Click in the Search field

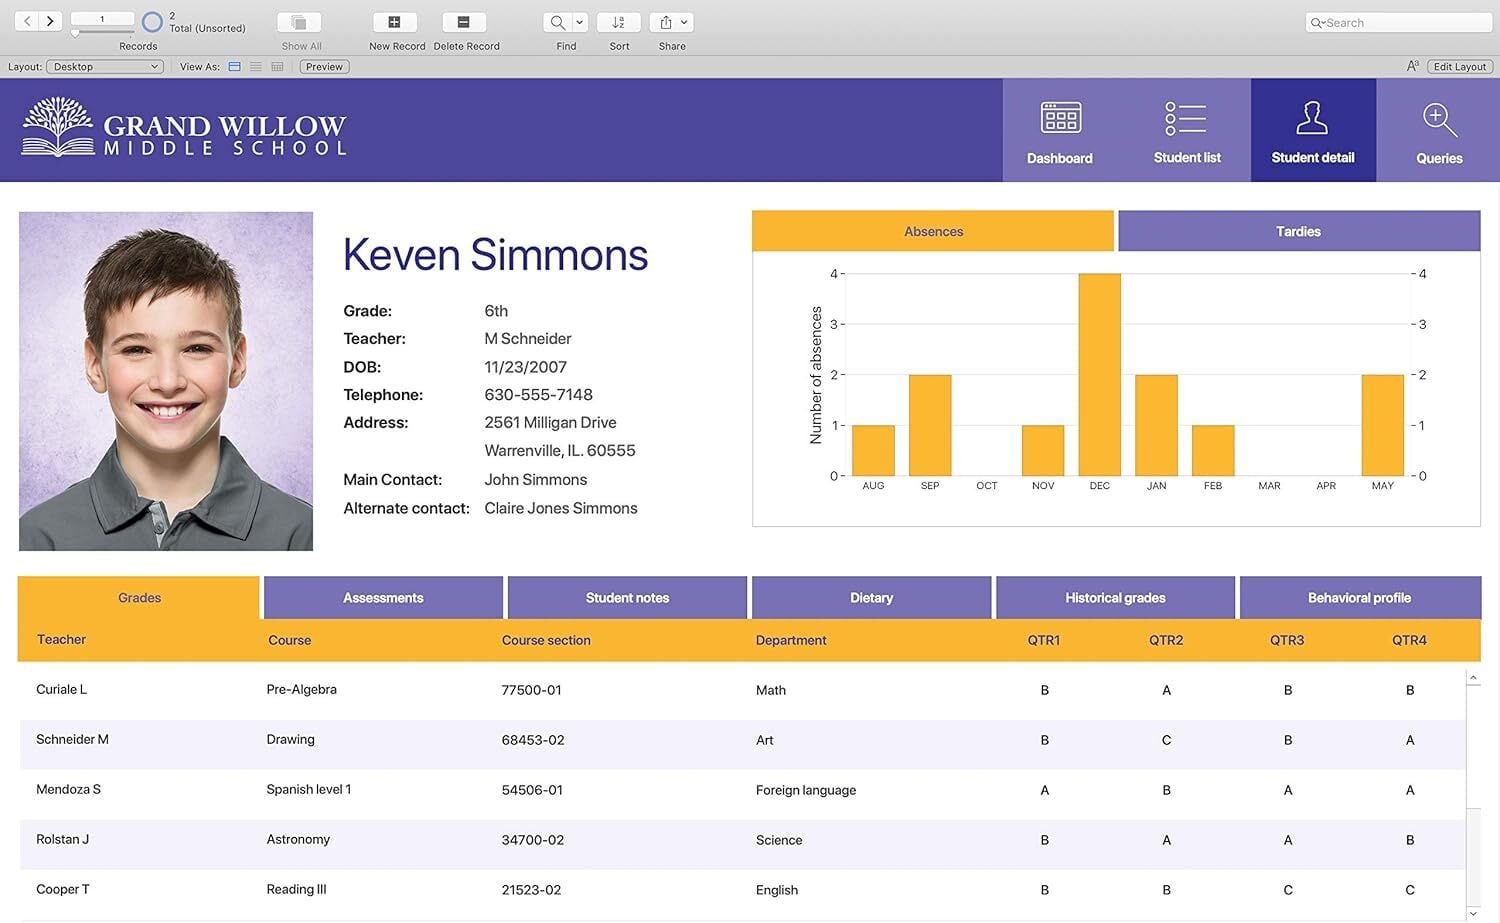tap(1400, 23)
